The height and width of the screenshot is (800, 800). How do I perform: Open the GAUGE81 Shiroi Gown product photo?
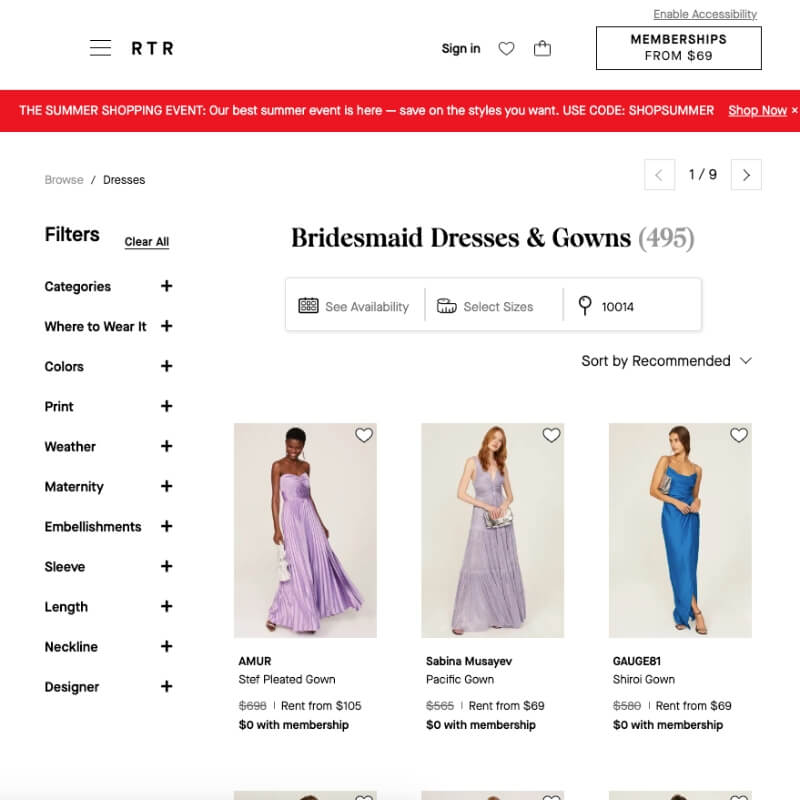point(680,530)
